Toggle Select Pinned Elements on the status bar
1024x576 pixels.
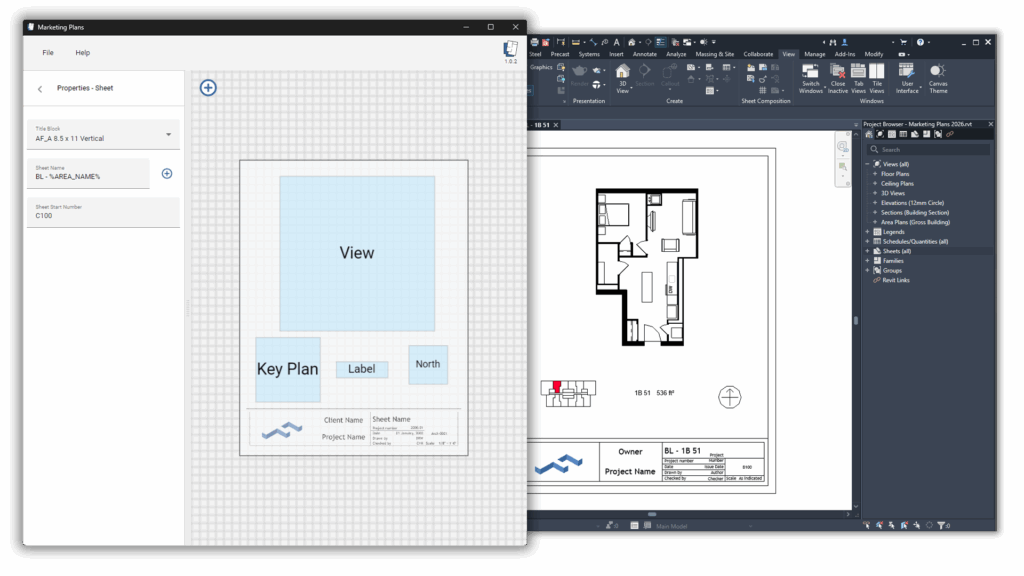[x=891, y=525]
